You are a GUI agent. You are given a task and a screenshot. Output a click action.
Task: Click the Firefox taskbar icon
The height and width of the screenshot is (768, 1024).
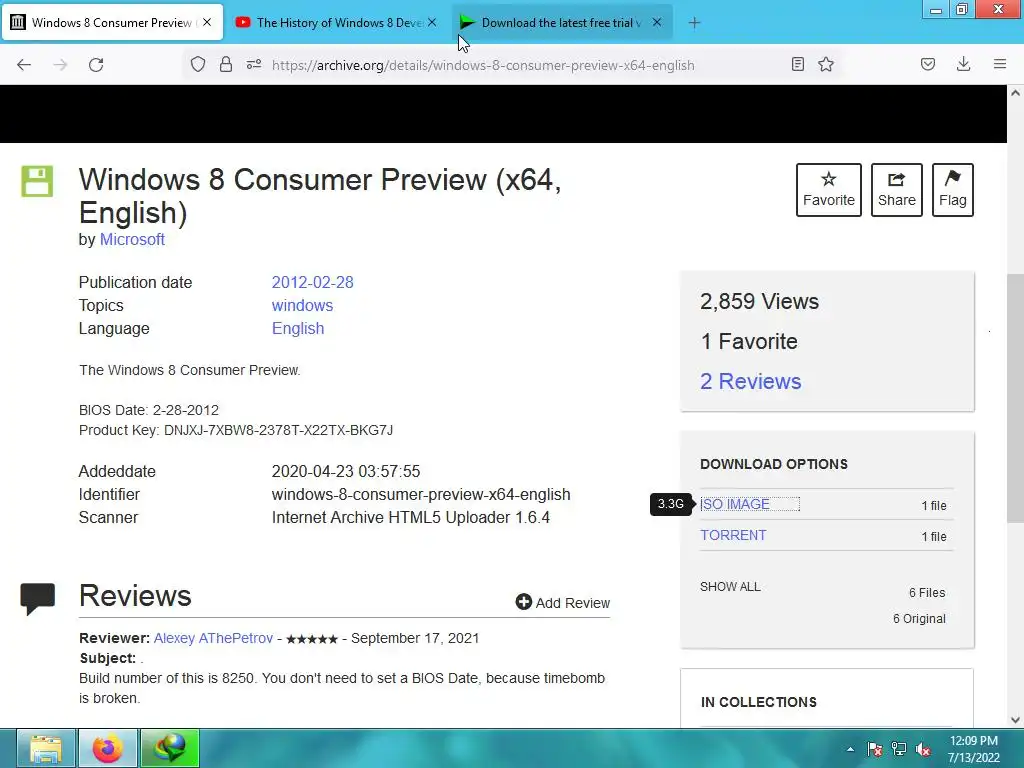(x=108, y=748)
